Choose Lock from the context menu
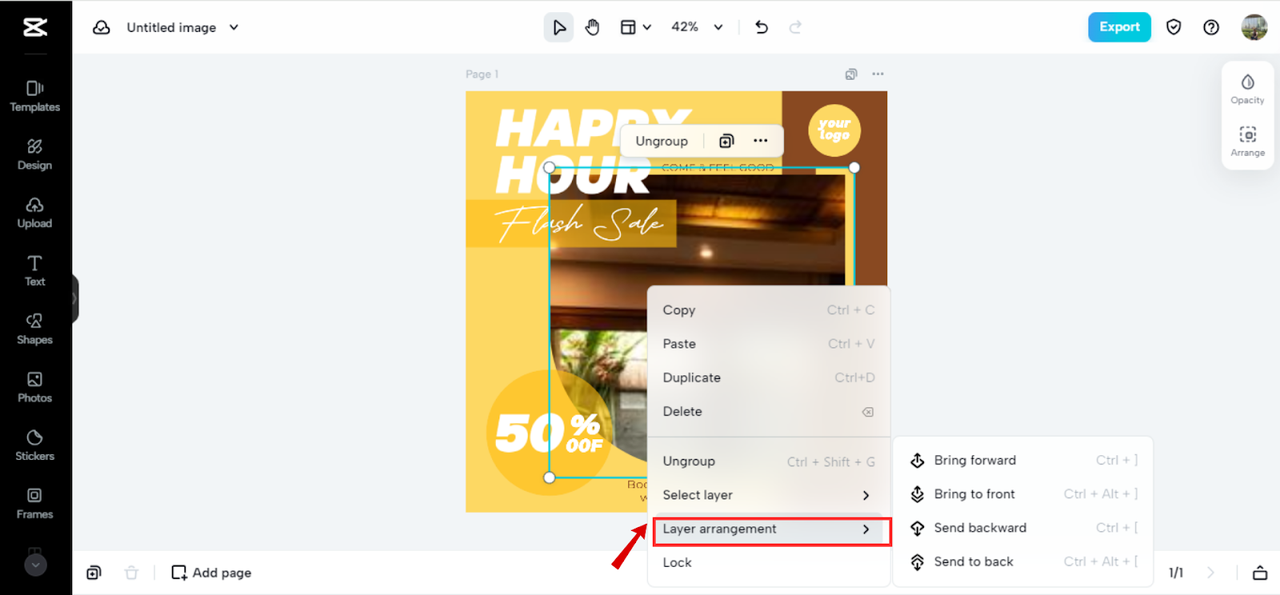The height and width of the screenshot is (595, 1280). coord(768,562)
